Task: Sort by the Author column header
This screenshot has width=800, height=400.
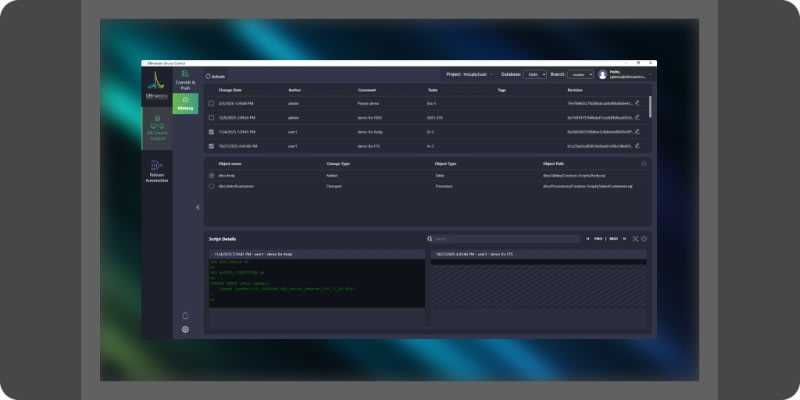Action: [x=294, y=90]
